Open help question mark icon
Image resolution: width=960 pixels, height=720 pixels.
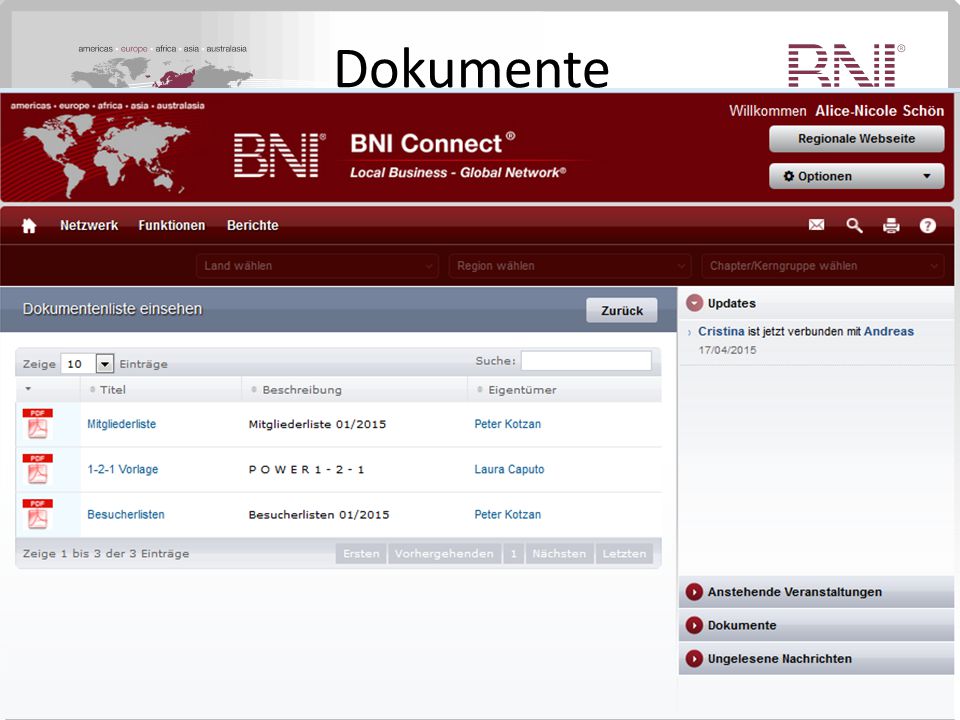[x=927, y=226]
